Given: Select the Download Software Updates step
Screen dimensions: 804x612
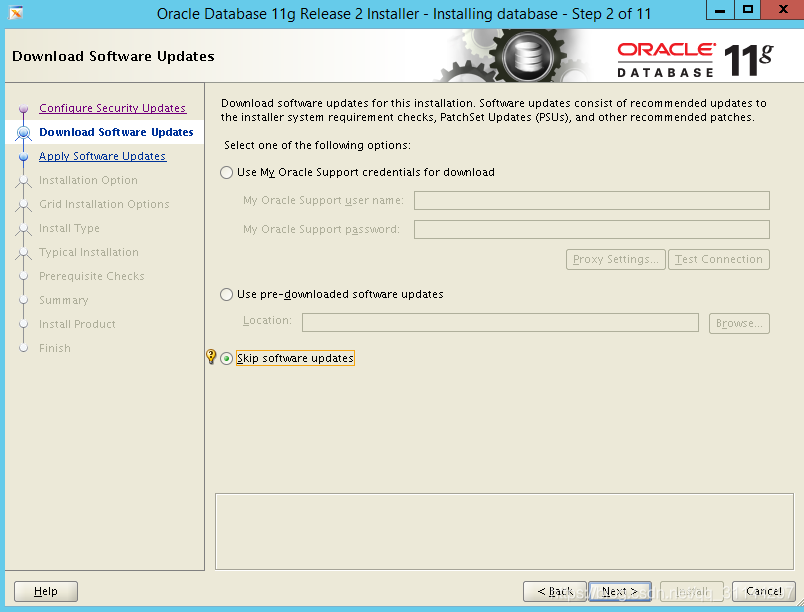Looking at the screenshot, I should [x=116, y=132].
